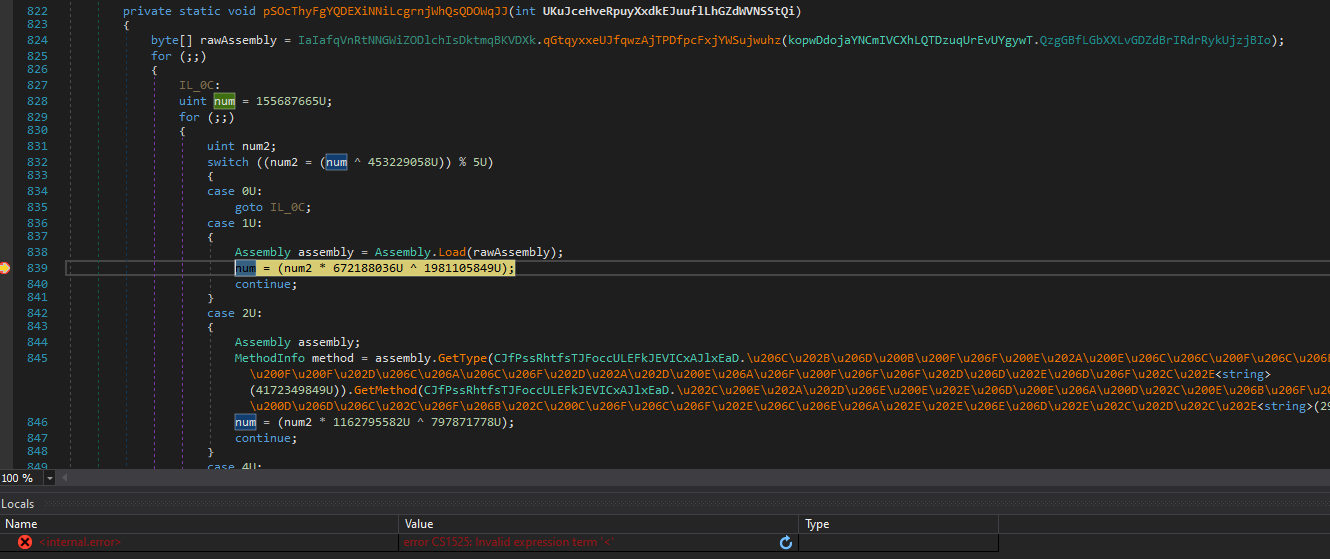
Task: Open the 100 % zoom level dropdown
Action: 50,478
